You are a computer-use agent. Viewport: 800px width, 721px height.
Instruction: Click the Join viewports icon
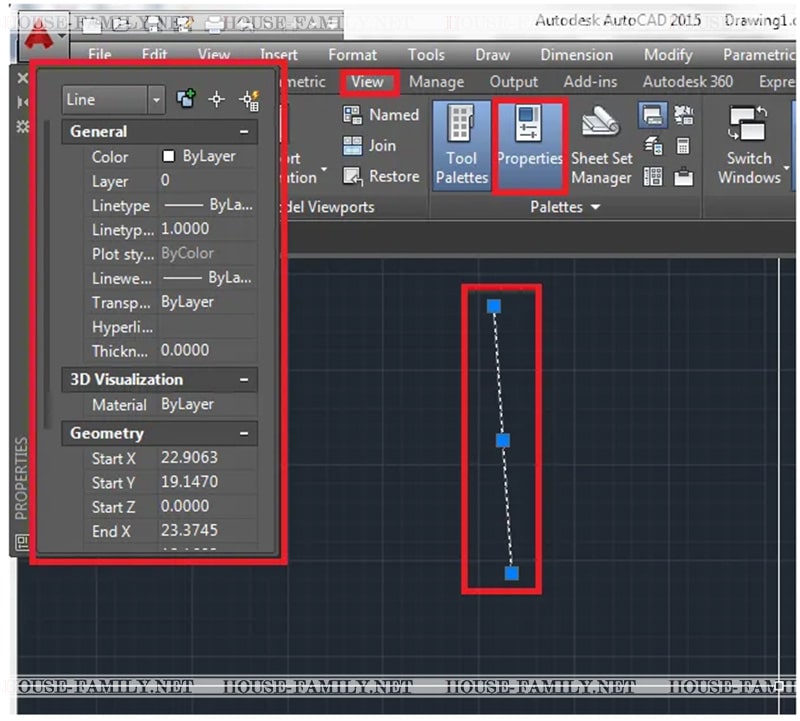click(x=352, y=146)
